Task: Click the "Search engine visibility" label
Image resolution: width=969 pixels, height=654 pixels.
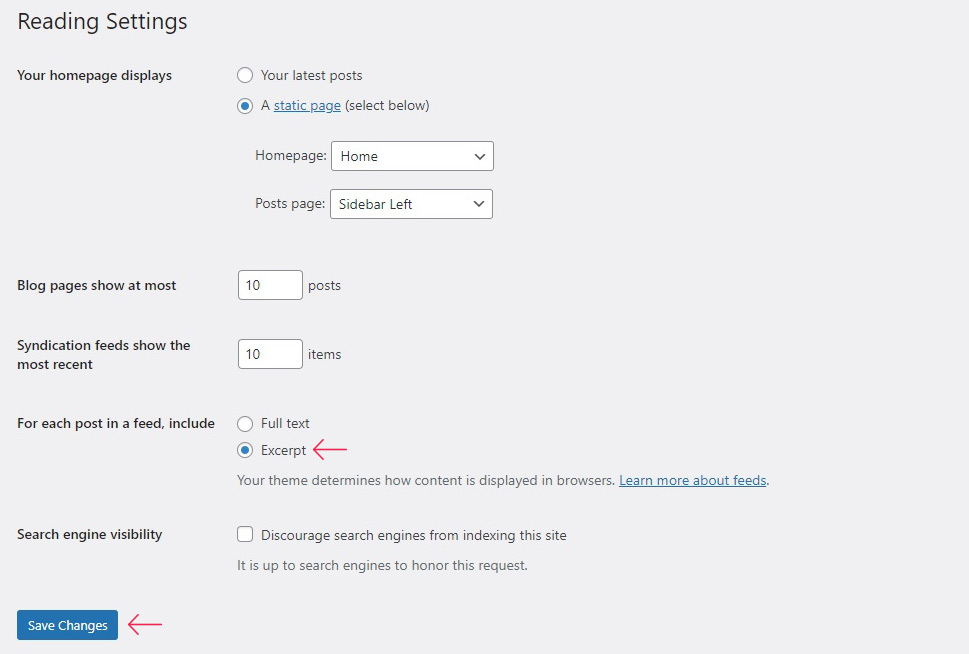Action: 89,535
